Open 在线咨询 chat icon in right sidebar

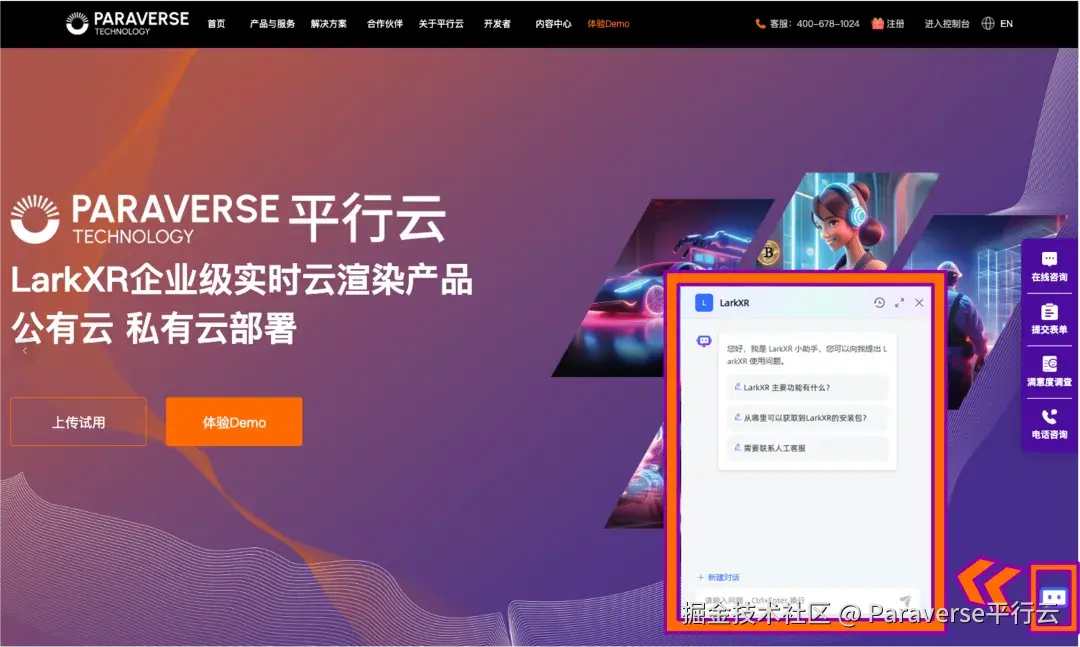coord(1049,266)
